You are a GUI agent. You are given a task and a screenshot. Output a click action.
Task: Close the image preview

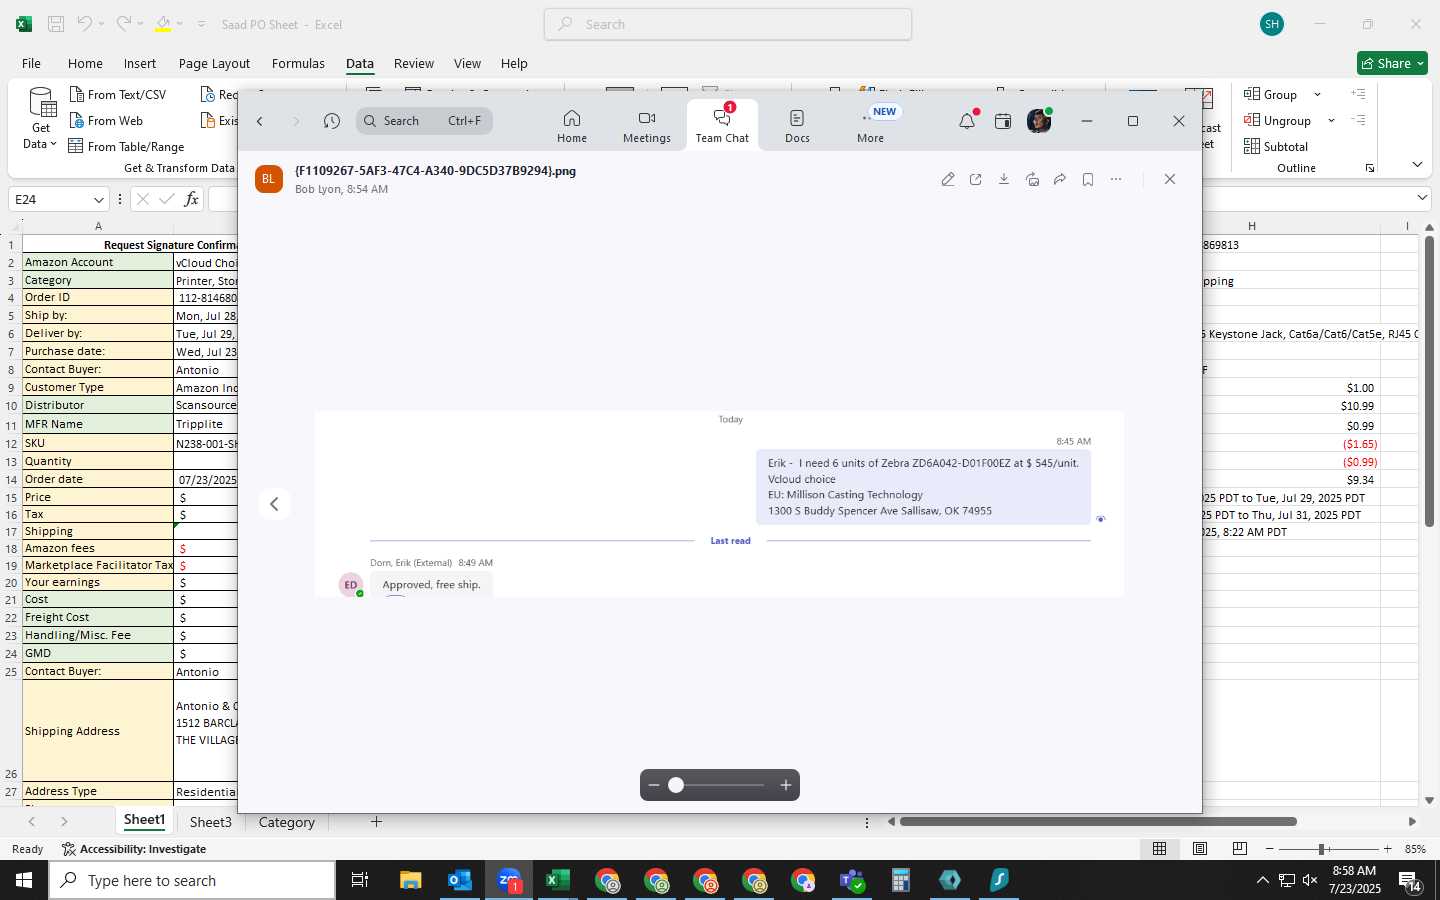[x=1170, y=179]
